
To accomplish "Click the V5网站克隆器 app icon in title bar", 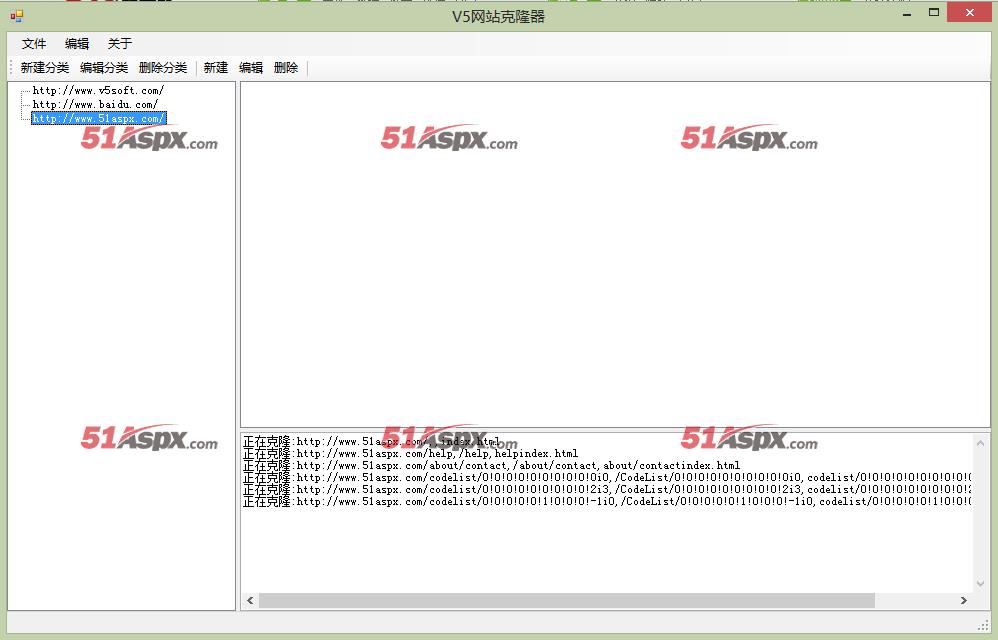I will click(x=17, y=16).
